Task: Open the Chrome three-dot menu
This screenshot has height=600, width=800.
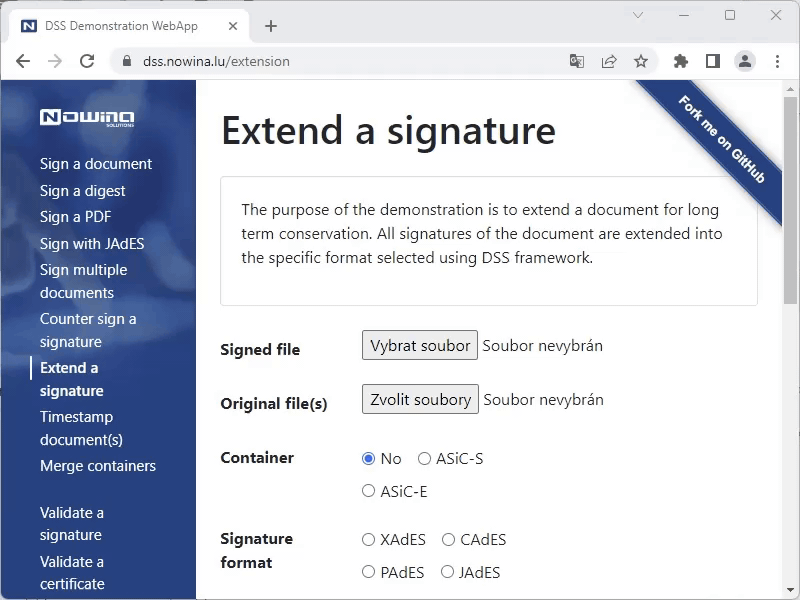Action: [x=777, y=61]
